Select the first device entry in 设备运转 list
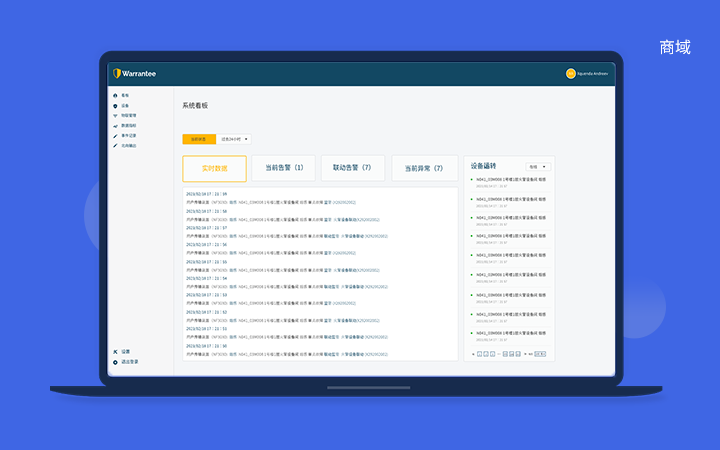 [x=510, y=181]
